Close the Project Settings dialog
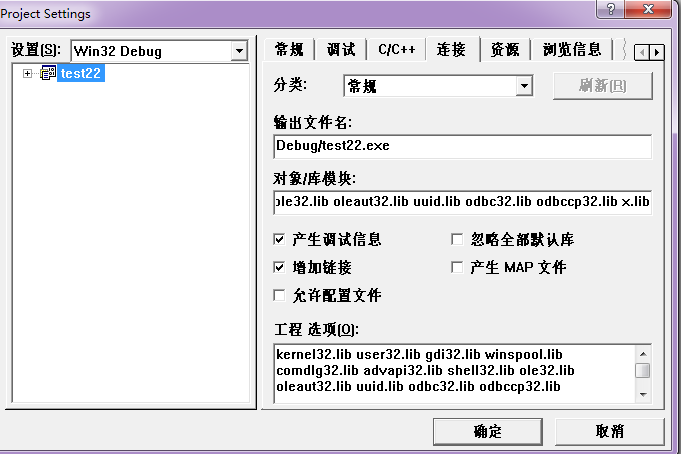This screenshot has height=454, width=681. pos(648,9)
